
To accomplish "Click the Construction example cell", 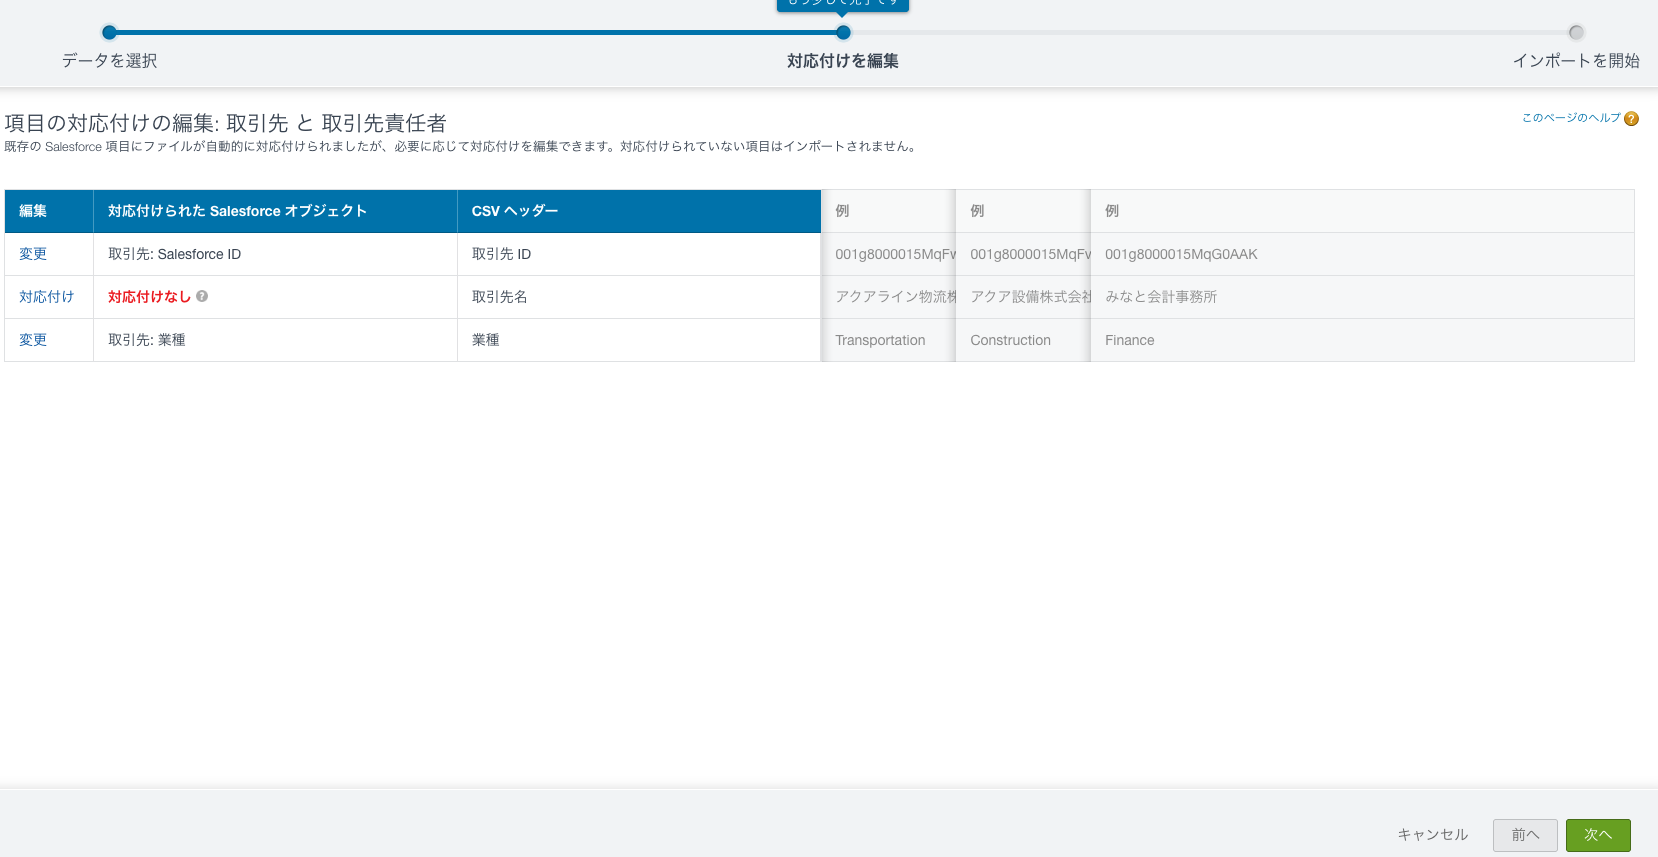I will (x=1023, y=340).
